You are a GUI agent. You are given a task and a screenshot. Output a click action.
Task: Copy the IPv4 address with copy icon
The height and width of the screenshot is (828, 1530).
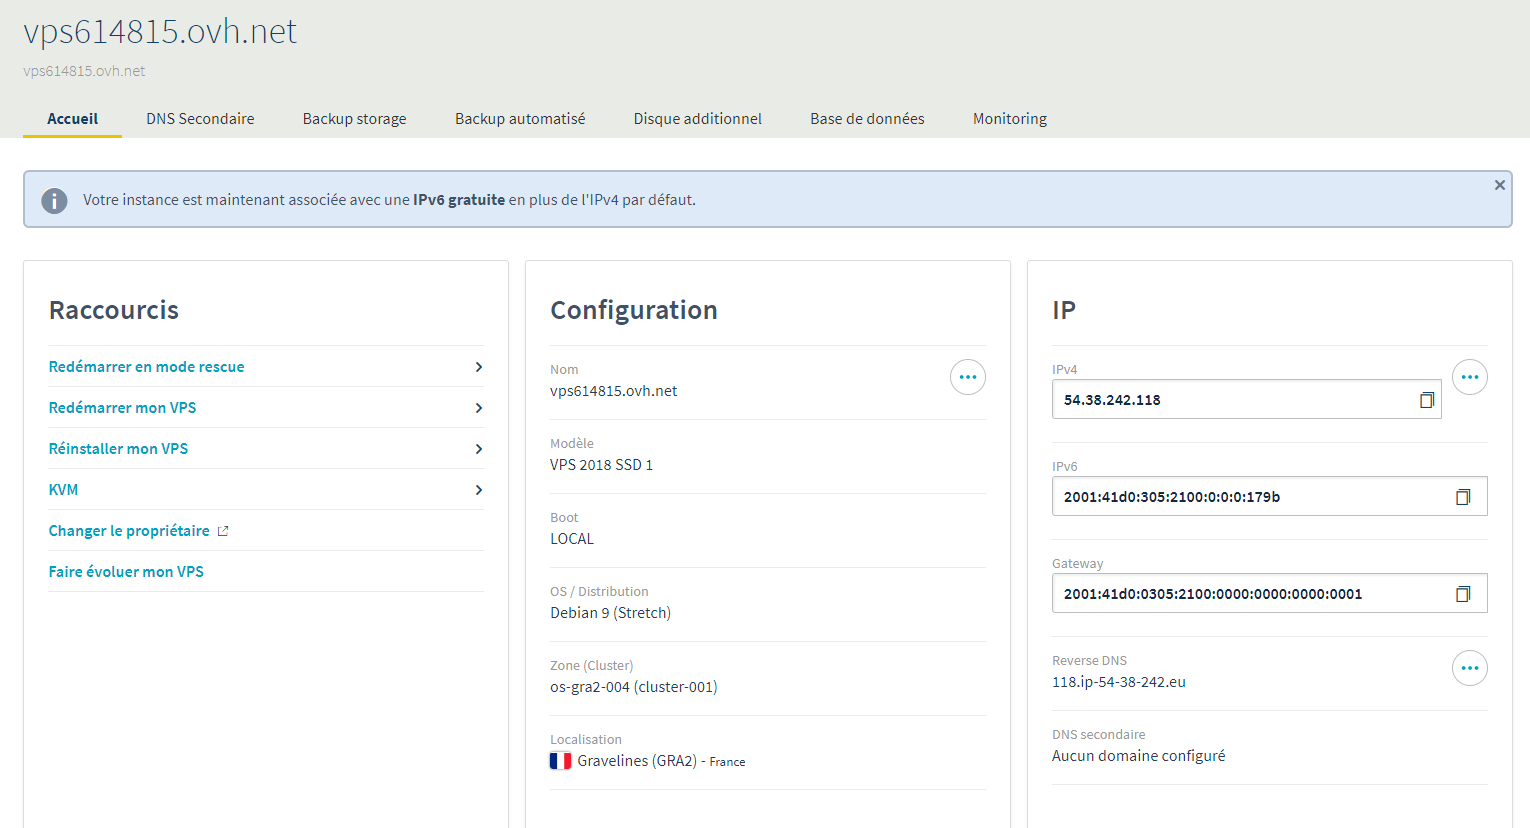click(x=1426, y=400)
